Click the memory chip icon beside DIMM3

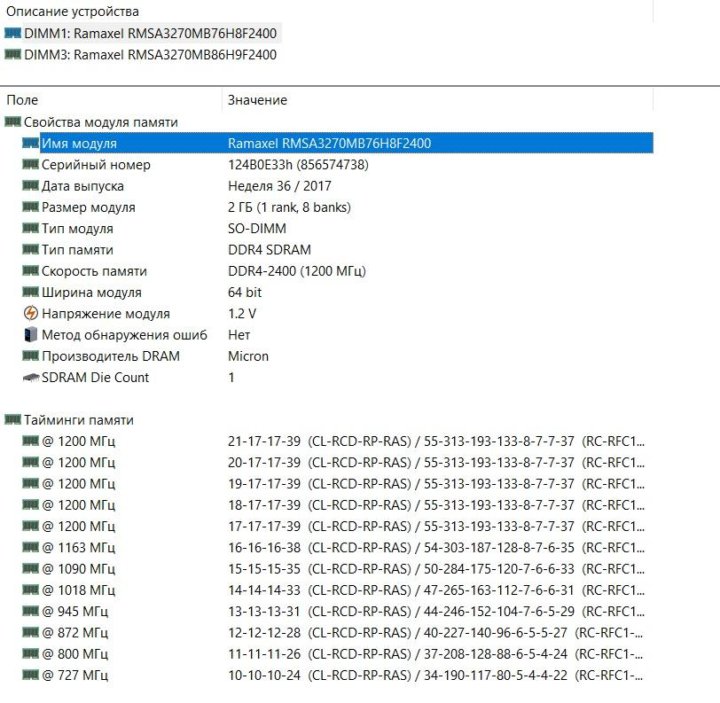pyautogui.click(x=13, y=54)
